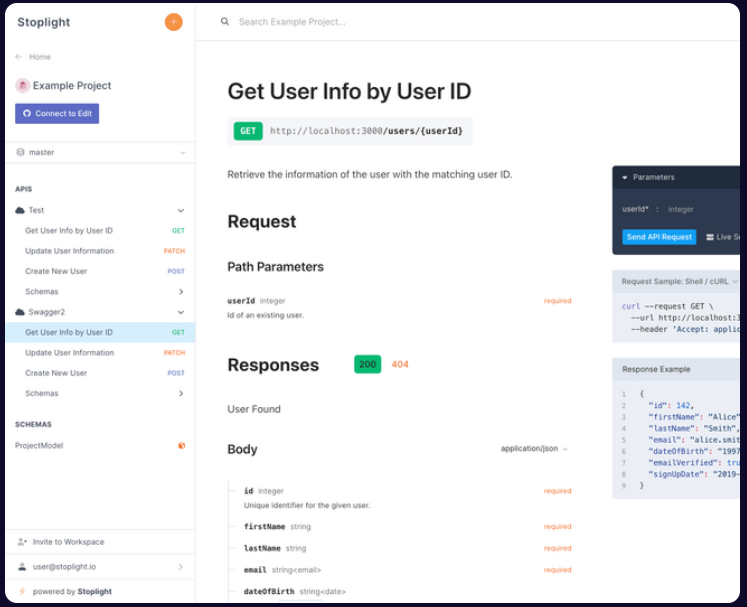Open the Stoplight logo title

point(44,22)
